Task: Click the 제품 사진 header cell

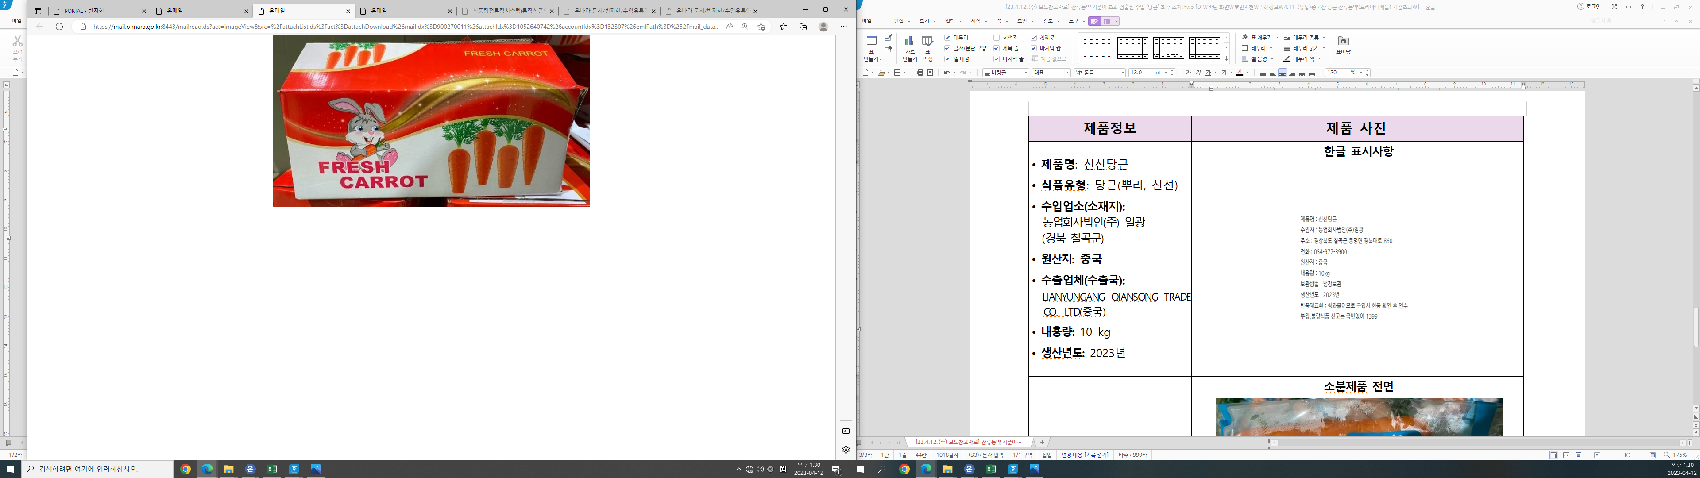Action: 1357,129
